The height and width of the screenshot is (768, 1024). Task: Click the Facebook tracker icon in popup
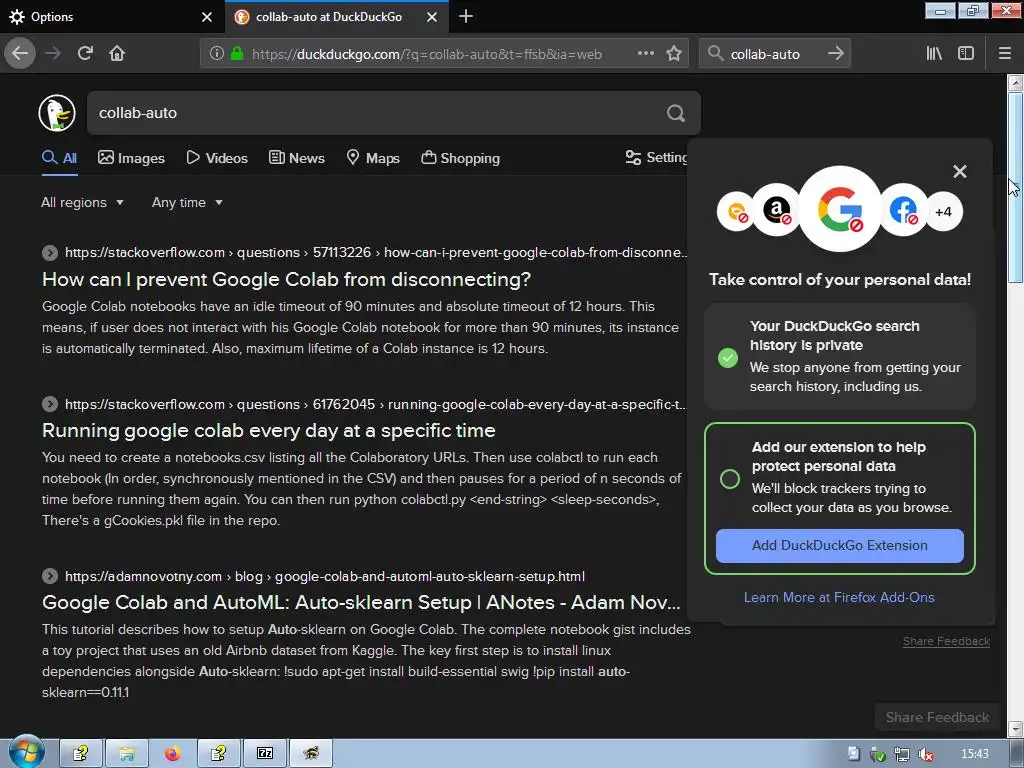903,211
